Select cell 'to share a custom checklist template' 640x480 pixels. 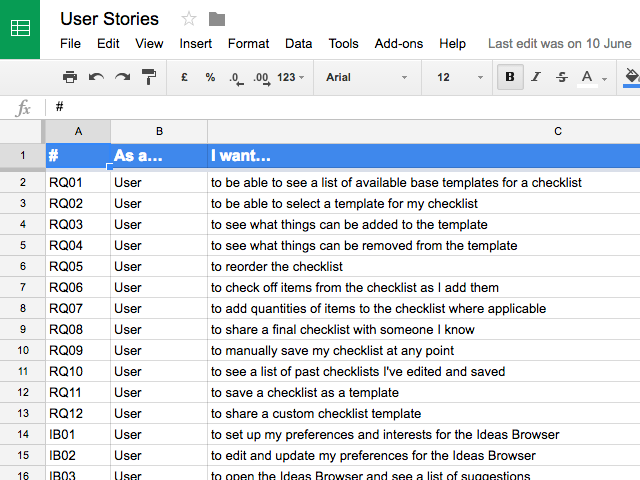[424, 413]
